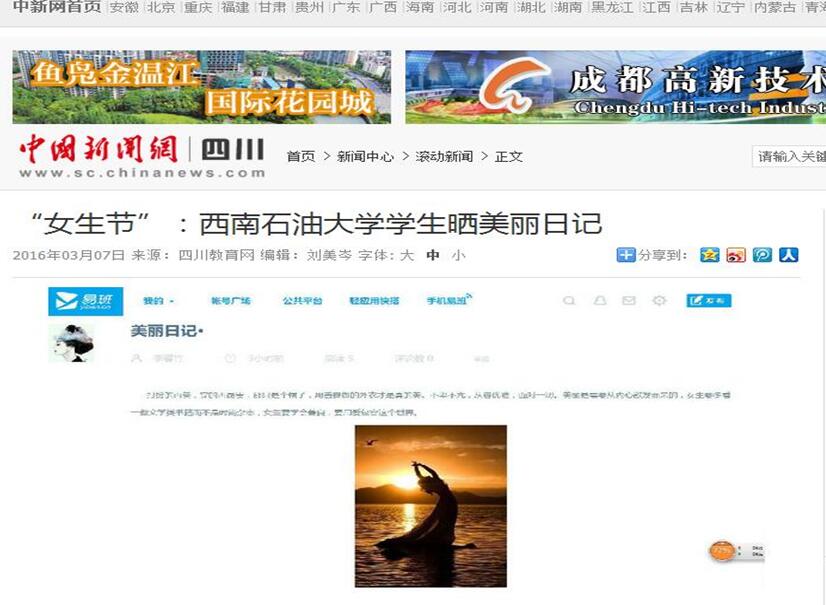This screenshot has width=826, height=605.
Task: Click the keyword search input field
Action: (x=789, y=157)
